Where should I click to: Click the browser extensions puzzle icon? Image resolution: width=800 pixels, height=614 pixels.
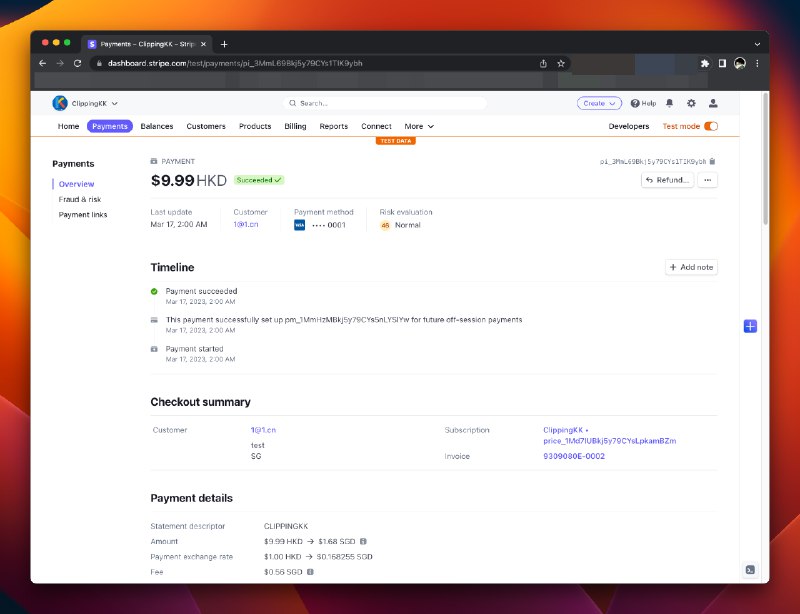[705, 63]
